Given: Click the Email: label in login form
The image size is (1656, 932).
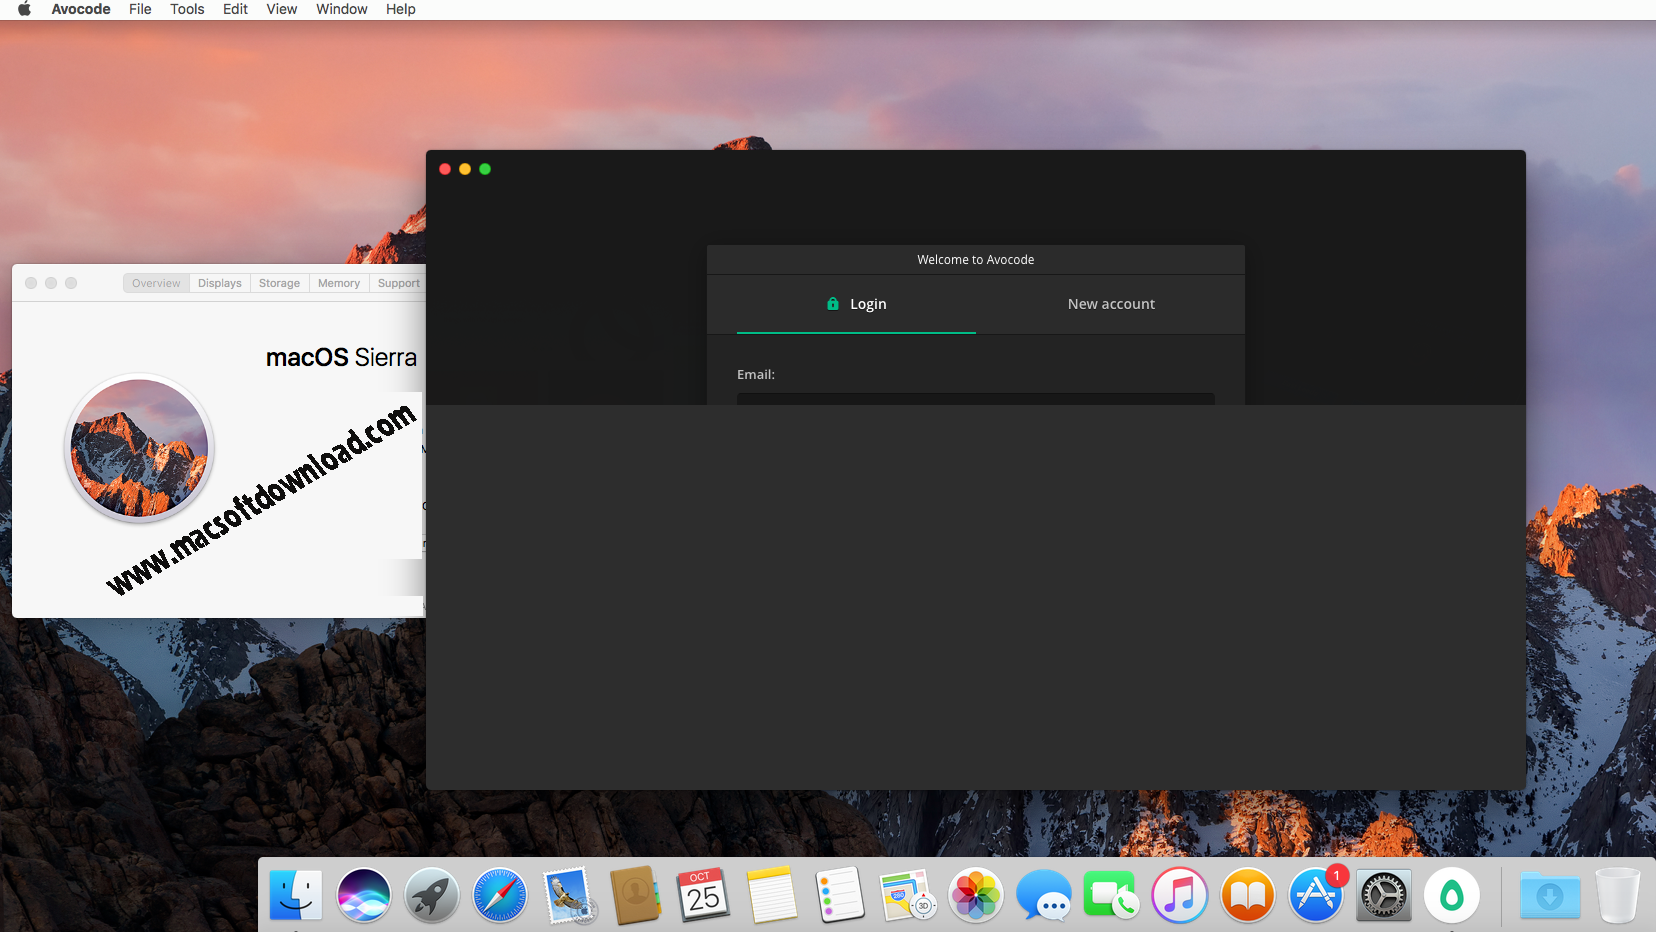Looking at the screenshot, I should tap(756, 374).
